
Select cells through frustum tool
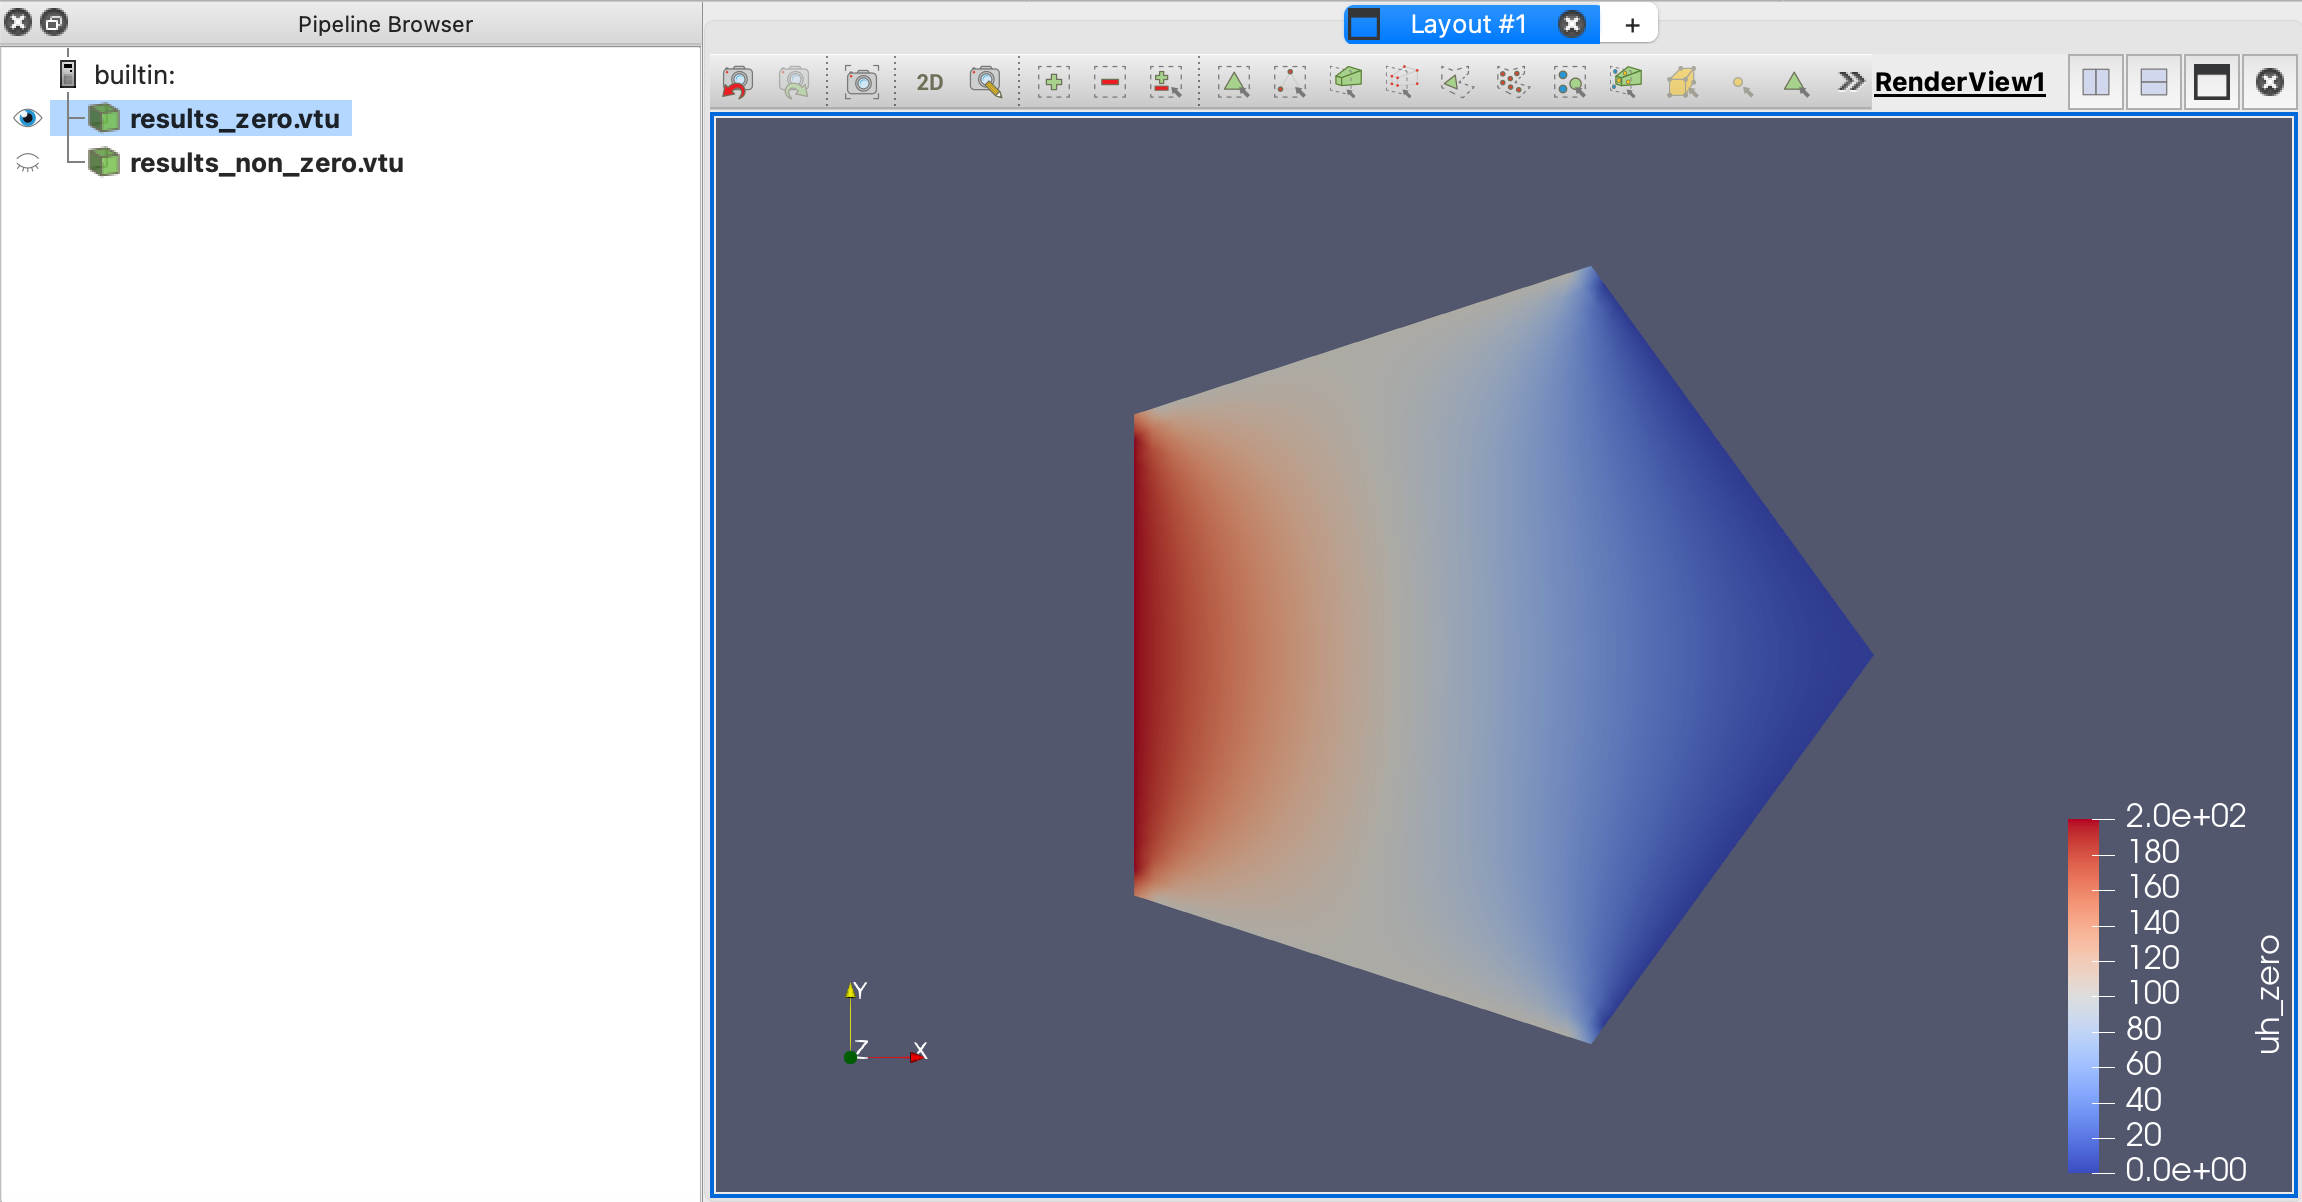[1346, 82]
